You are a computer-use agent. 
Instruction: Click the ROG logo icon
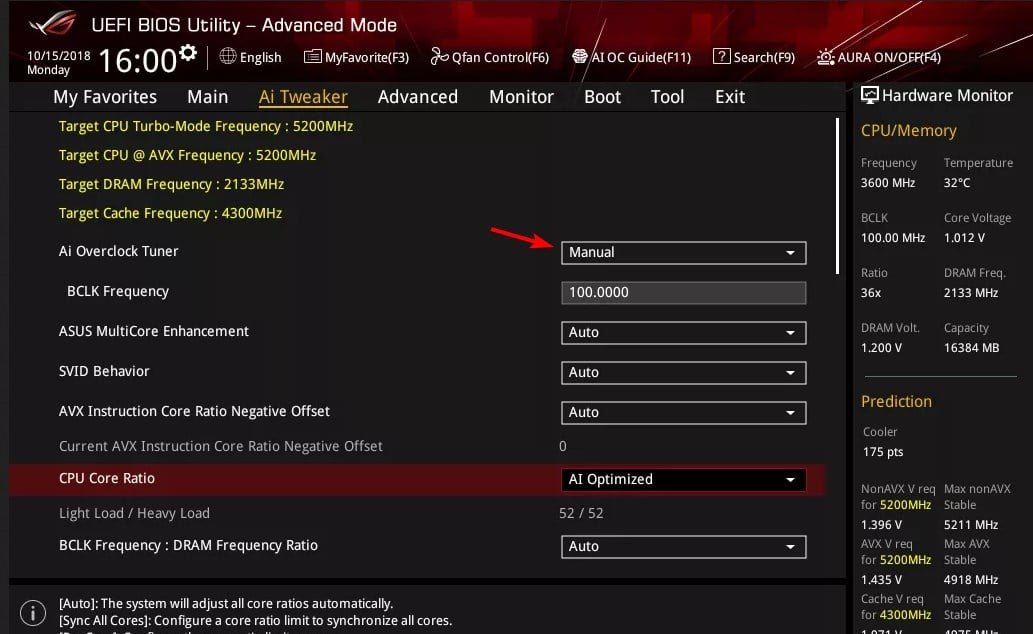tap(53, 22)
